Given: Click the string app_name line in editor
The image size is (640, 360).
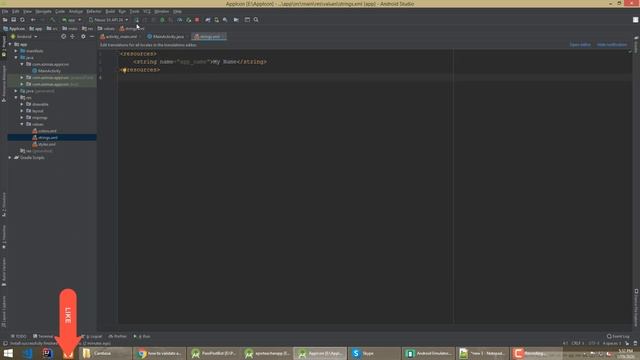Looking at the screenshot, I should coord(200,62).
